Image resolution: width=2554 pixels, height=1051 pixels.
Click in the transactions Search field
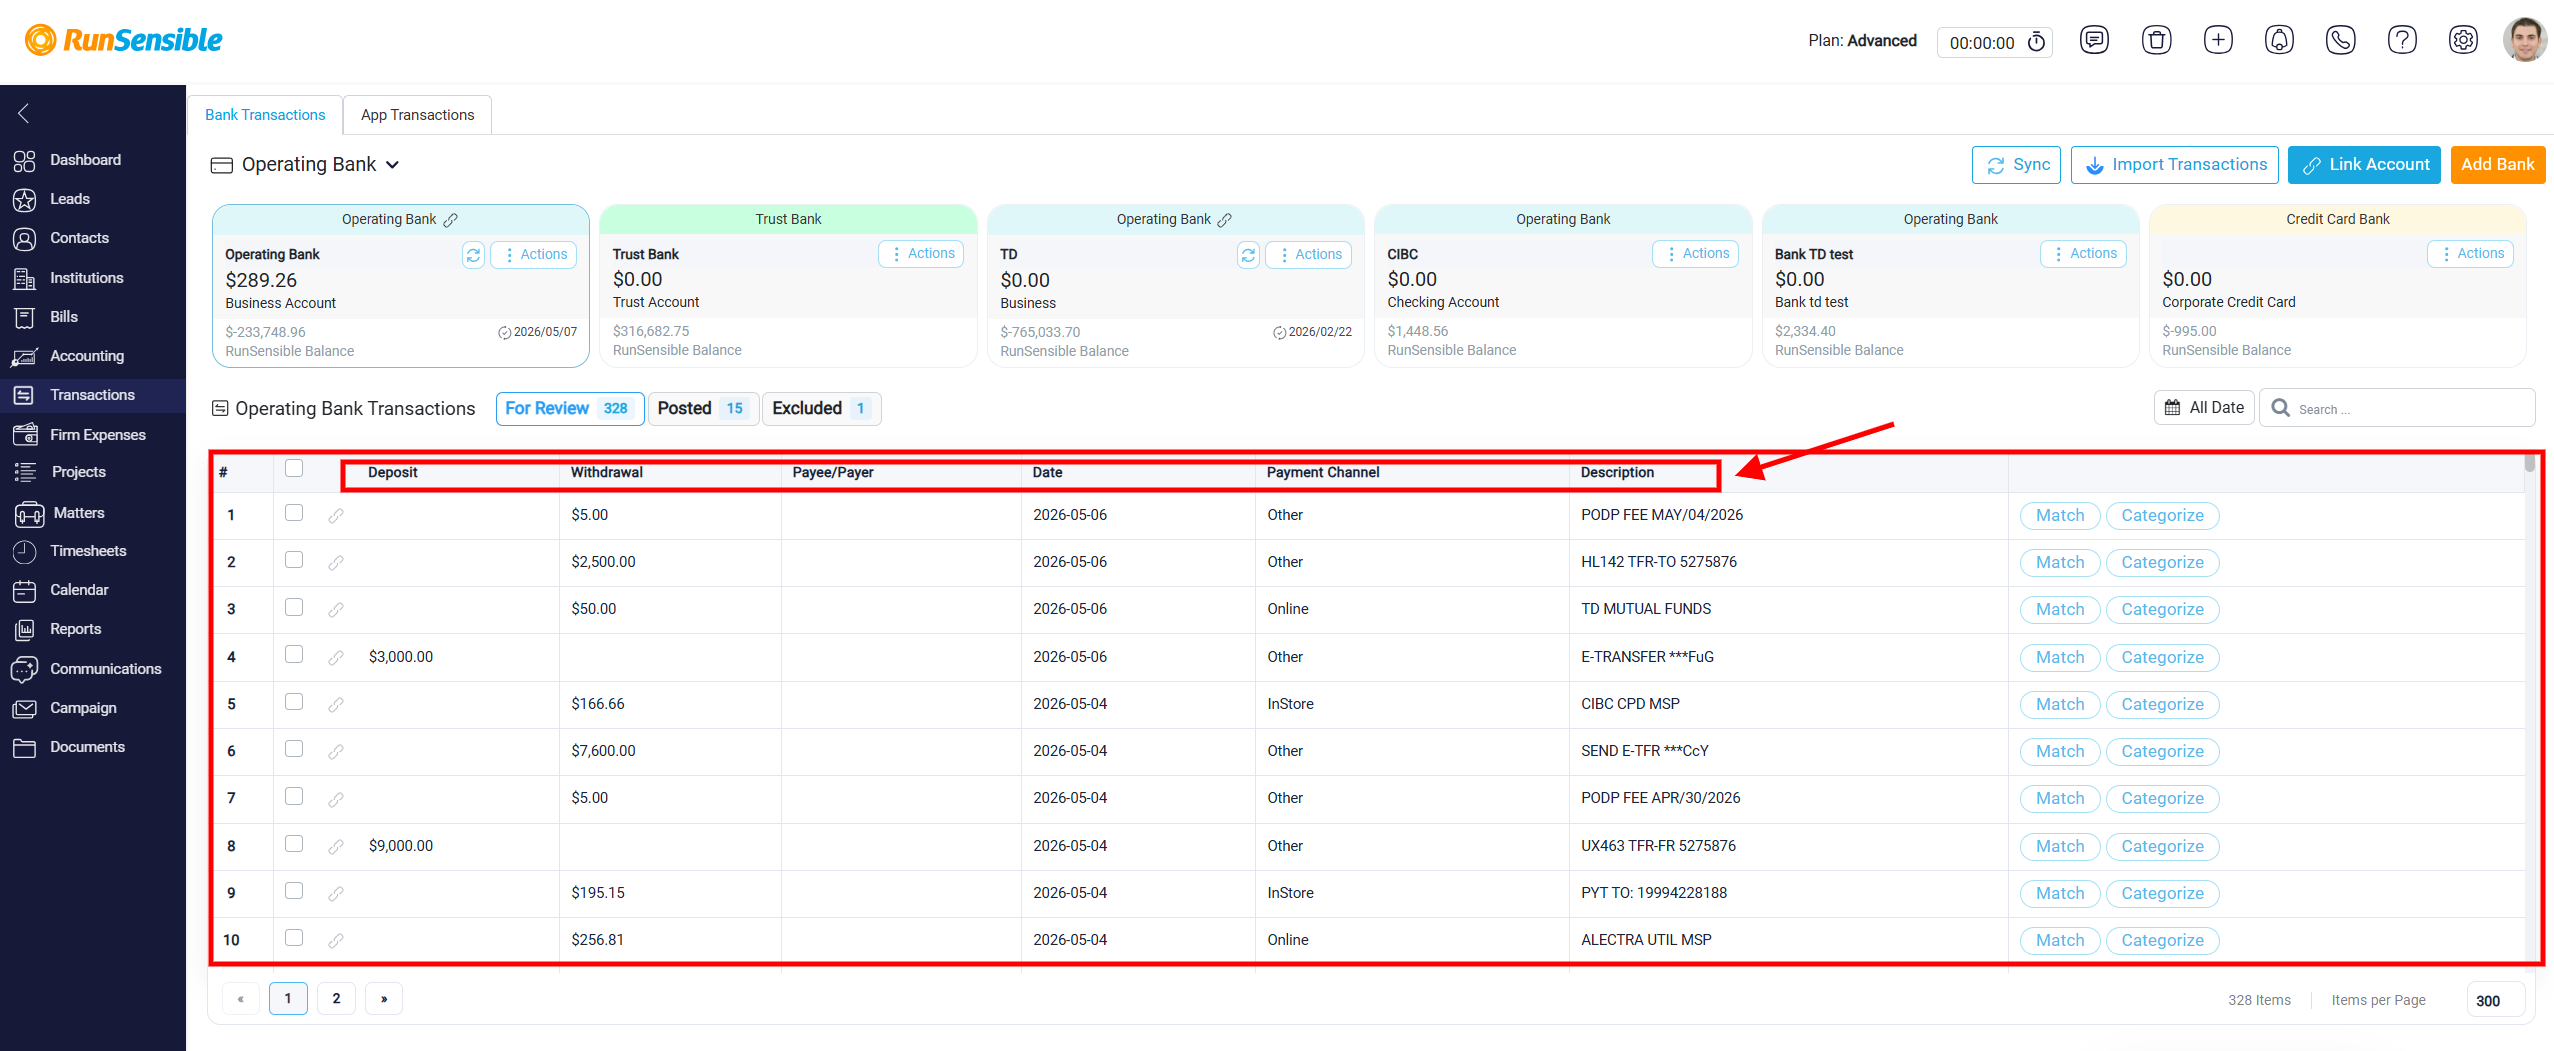[x=2396, y=408]
